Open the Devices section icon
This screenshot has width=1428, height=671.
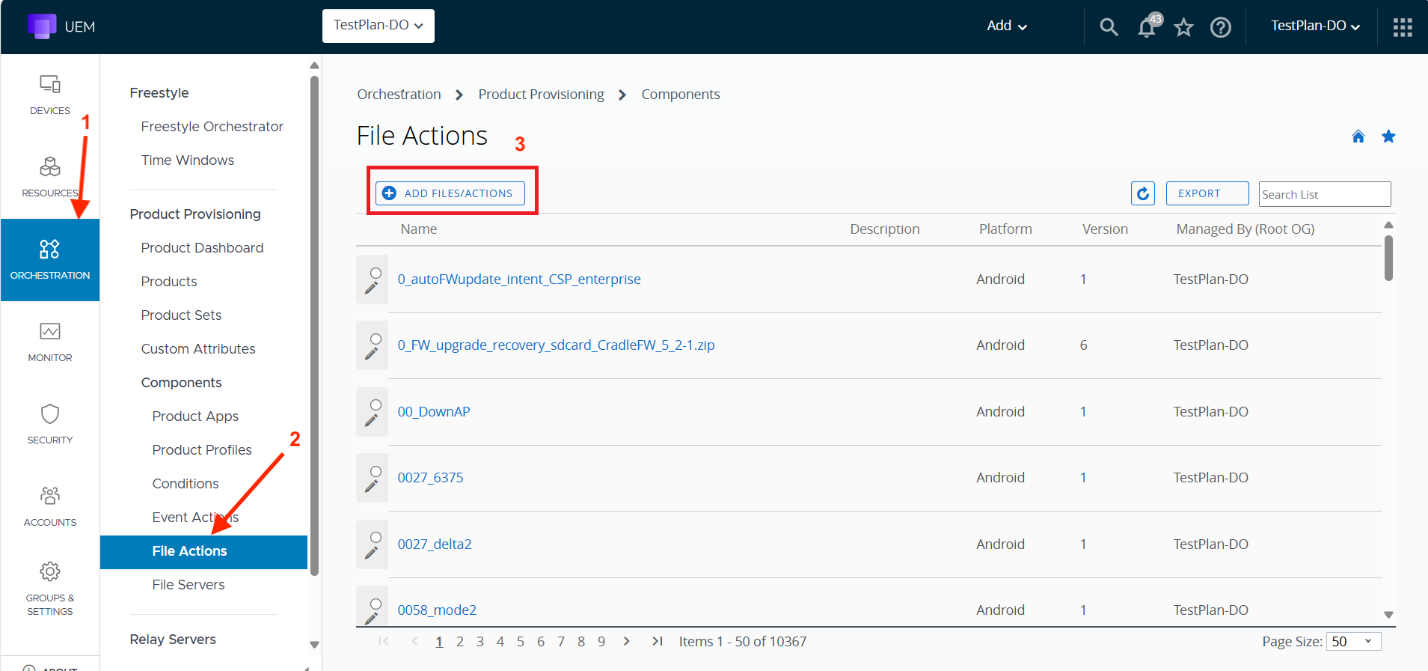point(50,85)
